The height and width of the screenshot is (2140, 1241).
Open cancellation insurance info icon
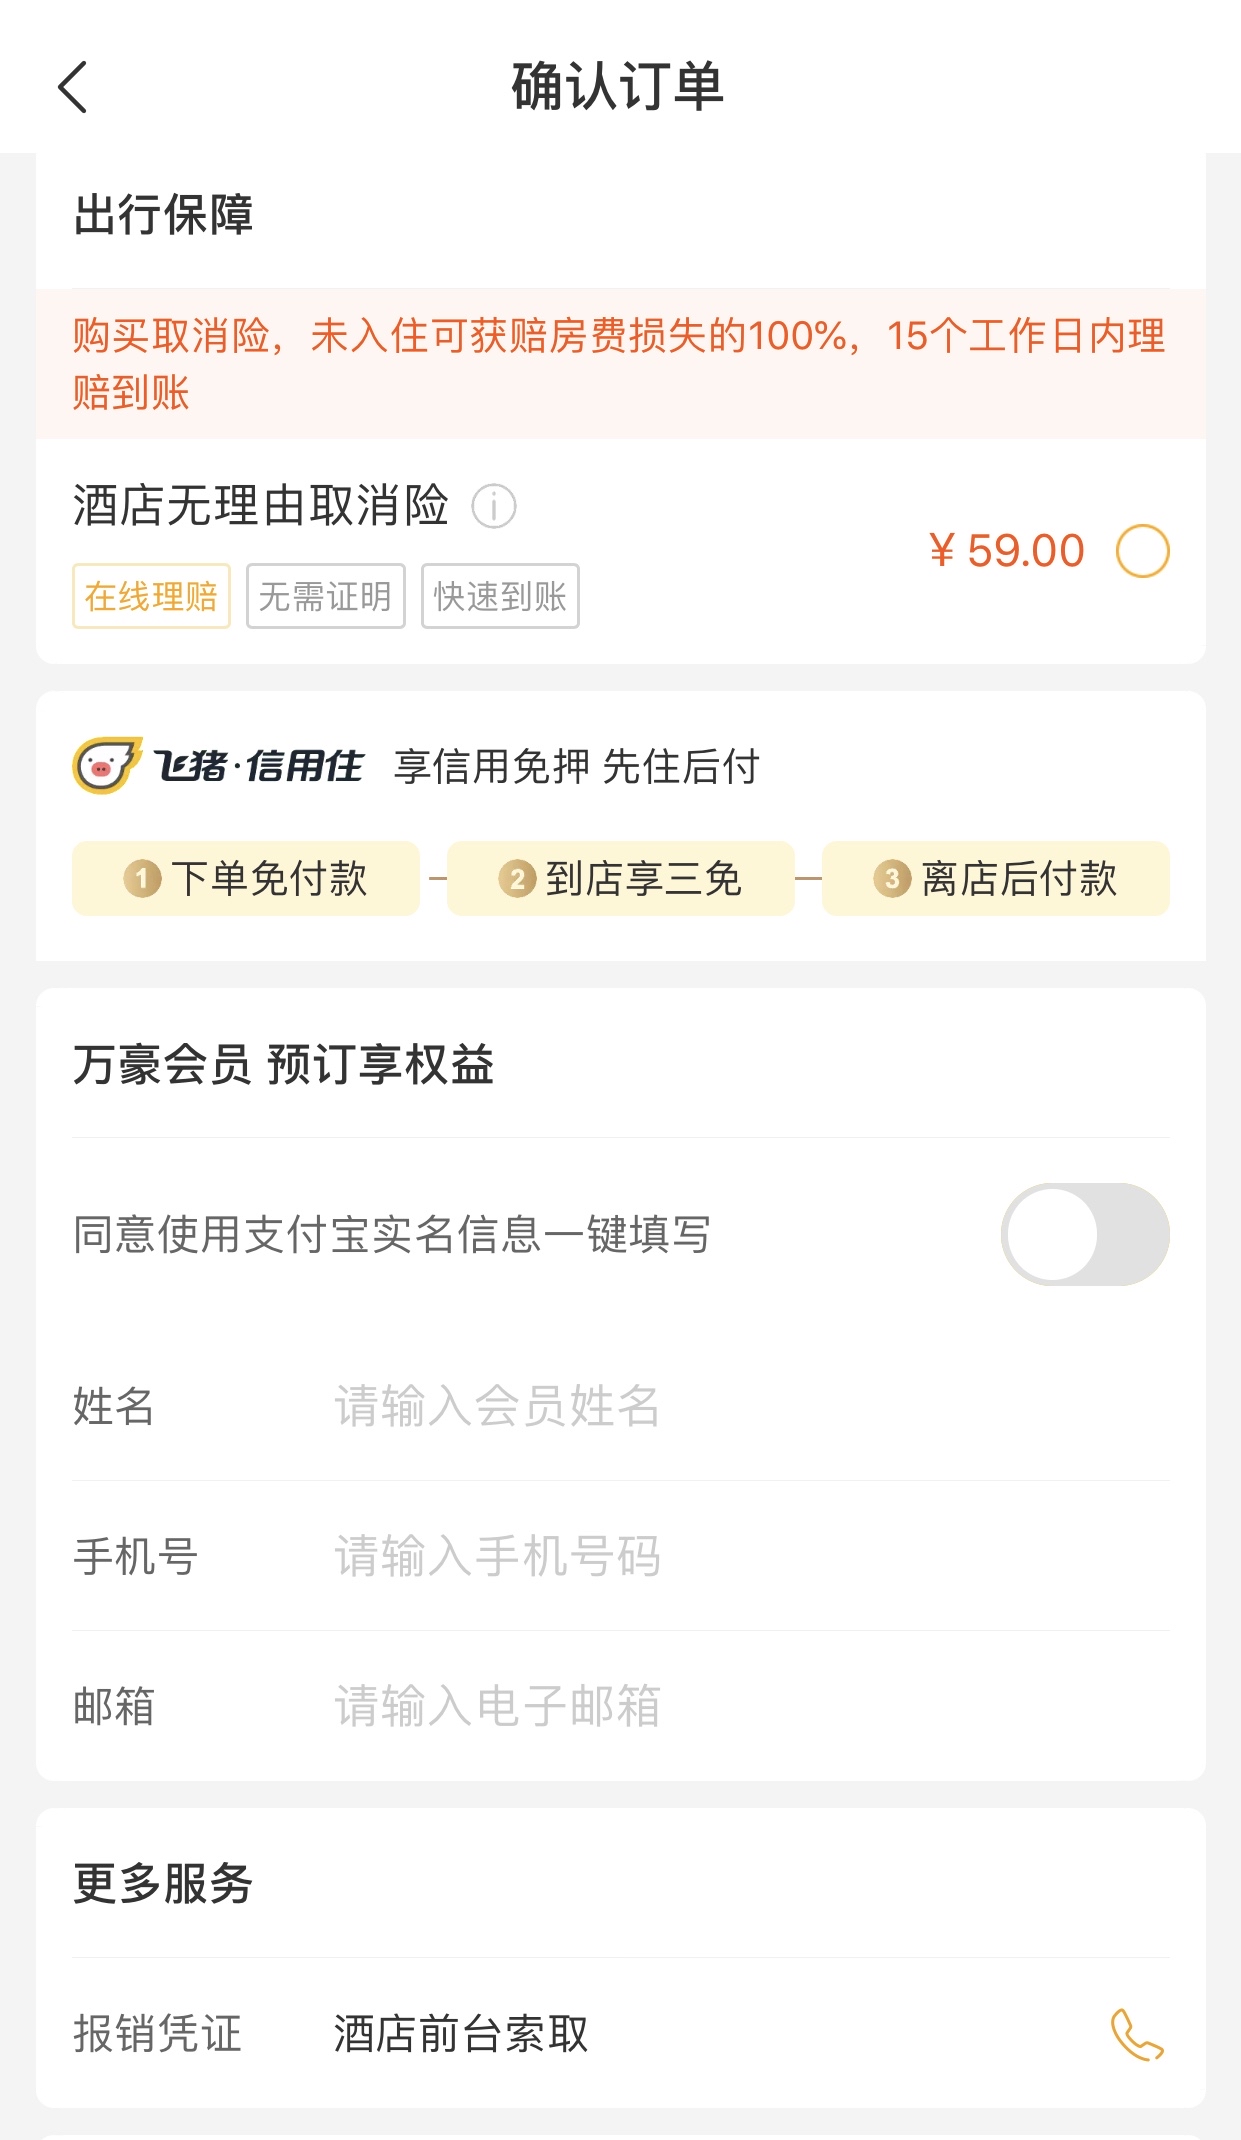pos(494,506)
